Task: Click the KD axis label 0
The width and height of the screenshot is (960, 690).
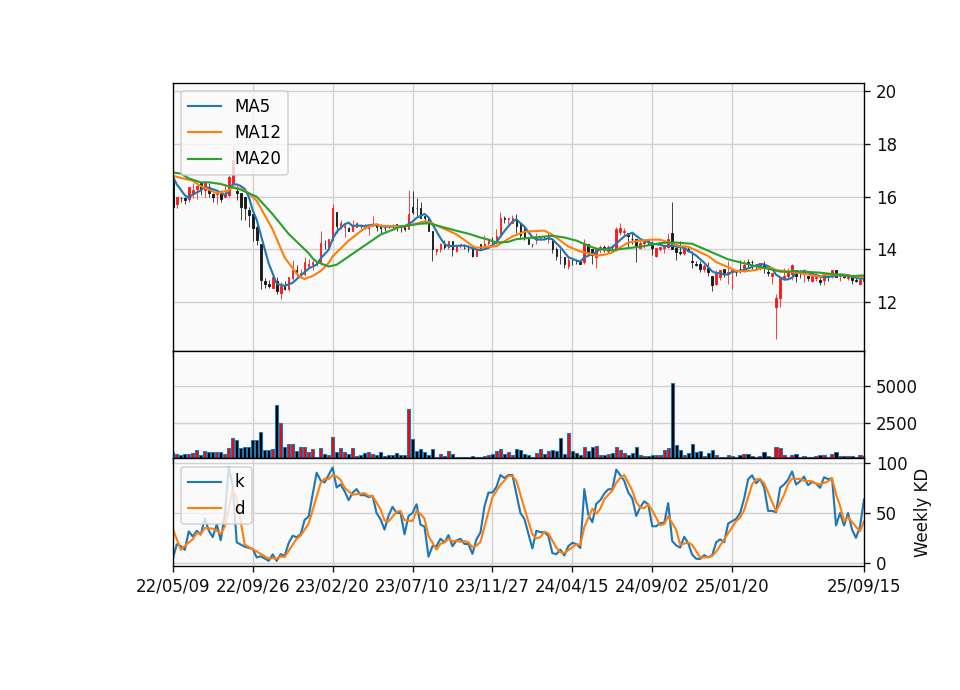Action: 881,564
